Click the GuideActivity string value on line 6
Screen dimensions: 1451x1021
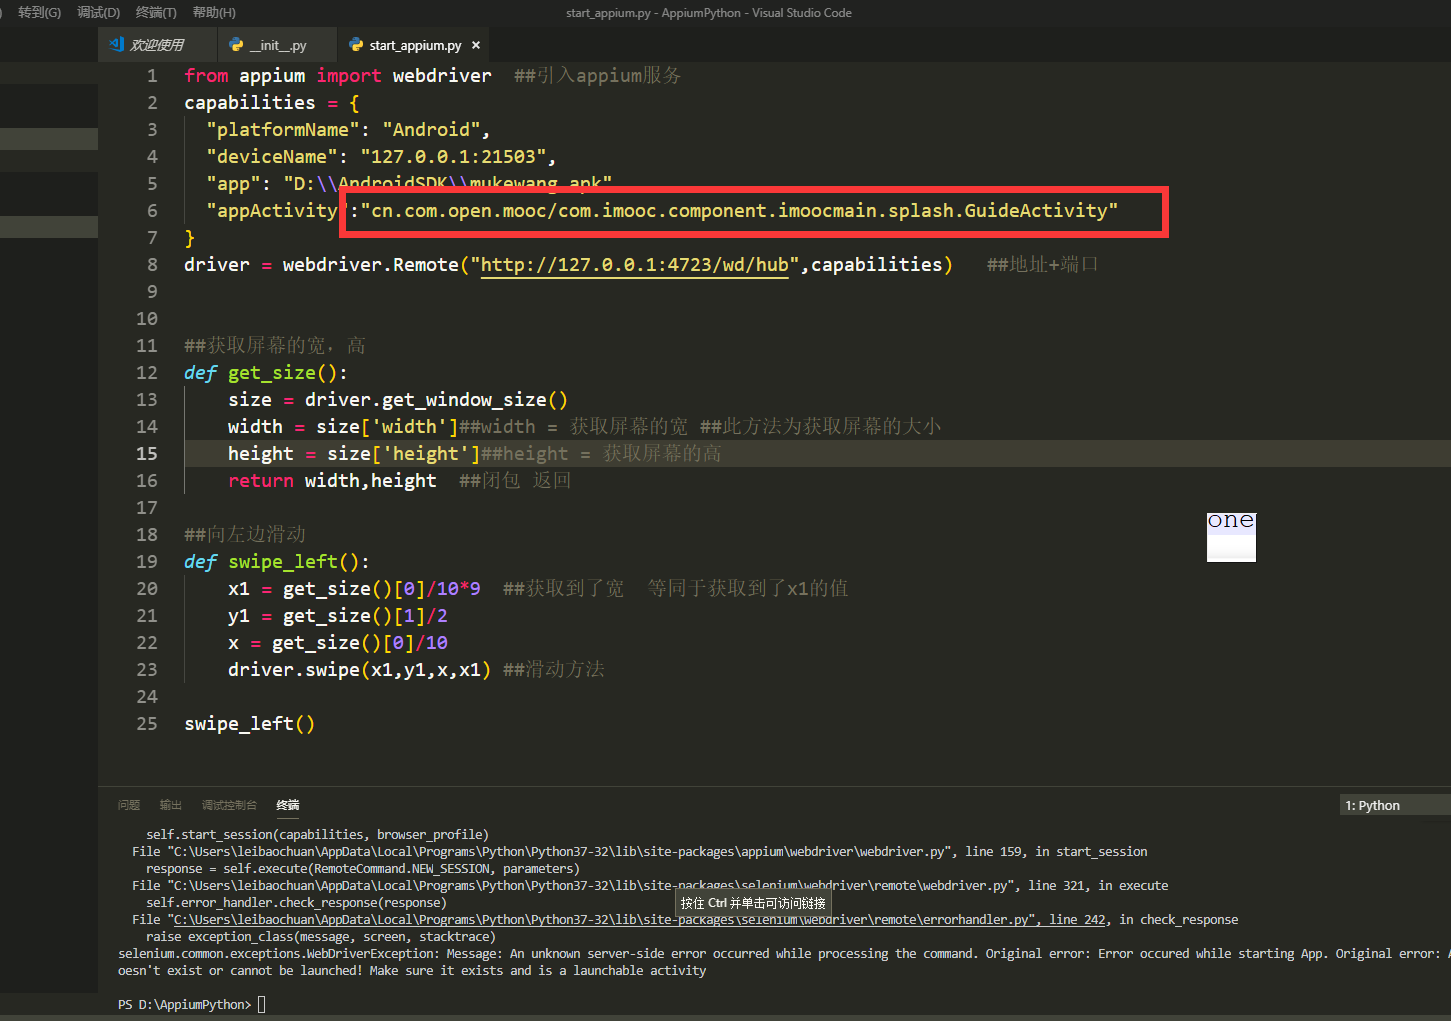[739, 211]
